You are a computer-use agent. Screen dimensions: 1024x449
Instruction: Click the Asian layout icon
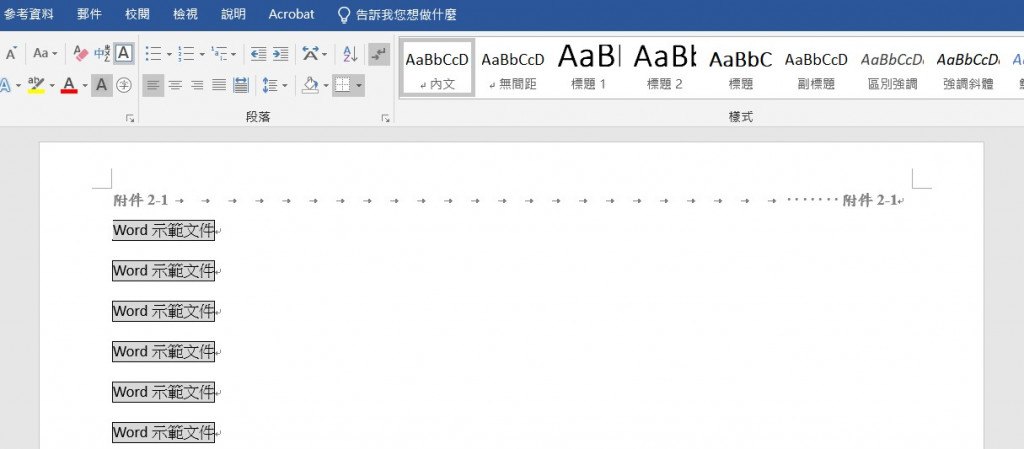310,54
